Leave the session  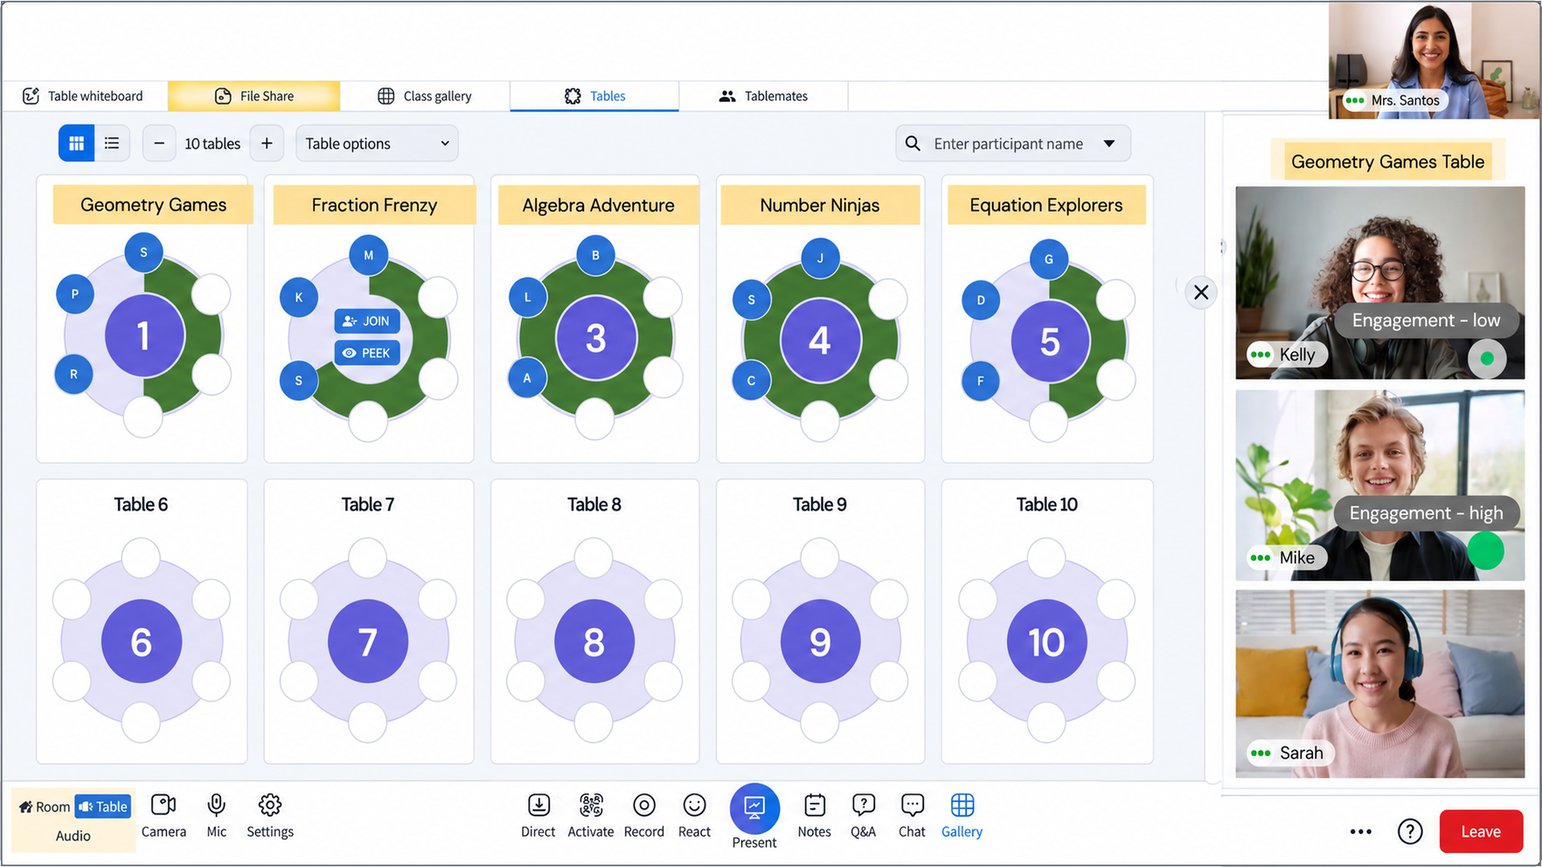pos(1481,831)
